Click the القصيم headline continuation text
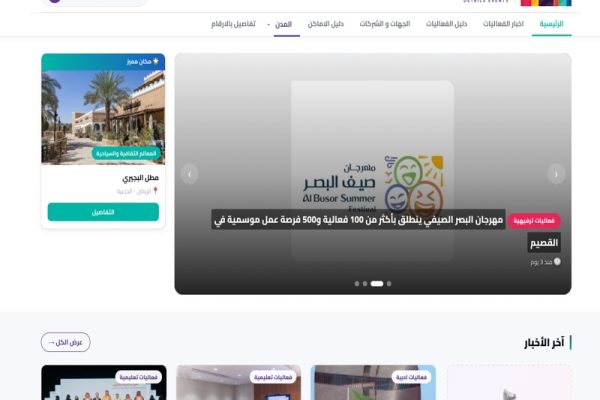Screen dimensions: 600x400 pos(544,243)
